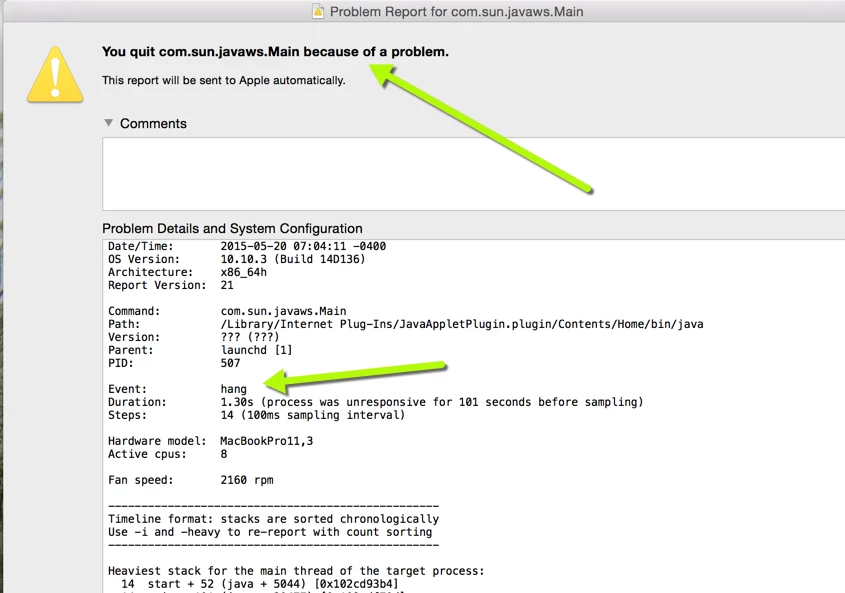This screenshot has height=593, width=845.
Task: Click the "Hardware model:" field label
Action: tap(157, 441)
